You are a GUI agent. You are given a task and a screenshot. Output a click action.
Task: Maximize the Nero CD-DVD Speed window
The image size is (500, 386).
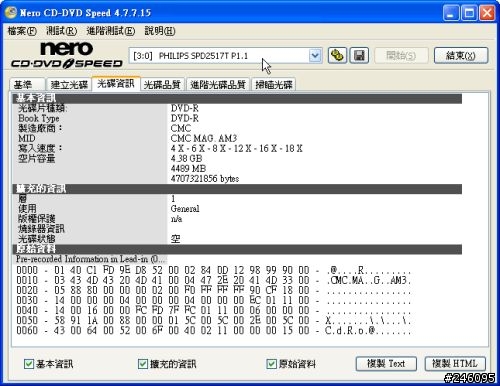tap(469, 13)
